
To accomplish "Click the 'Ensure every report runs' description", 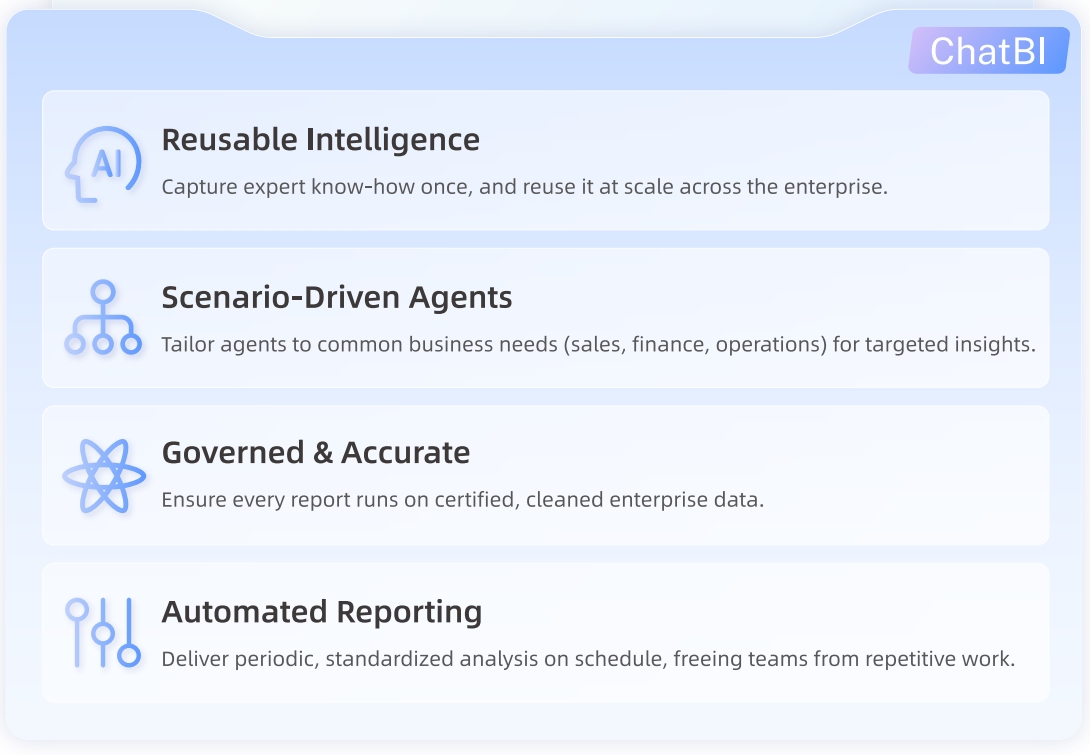I will [x=462, y=500].
